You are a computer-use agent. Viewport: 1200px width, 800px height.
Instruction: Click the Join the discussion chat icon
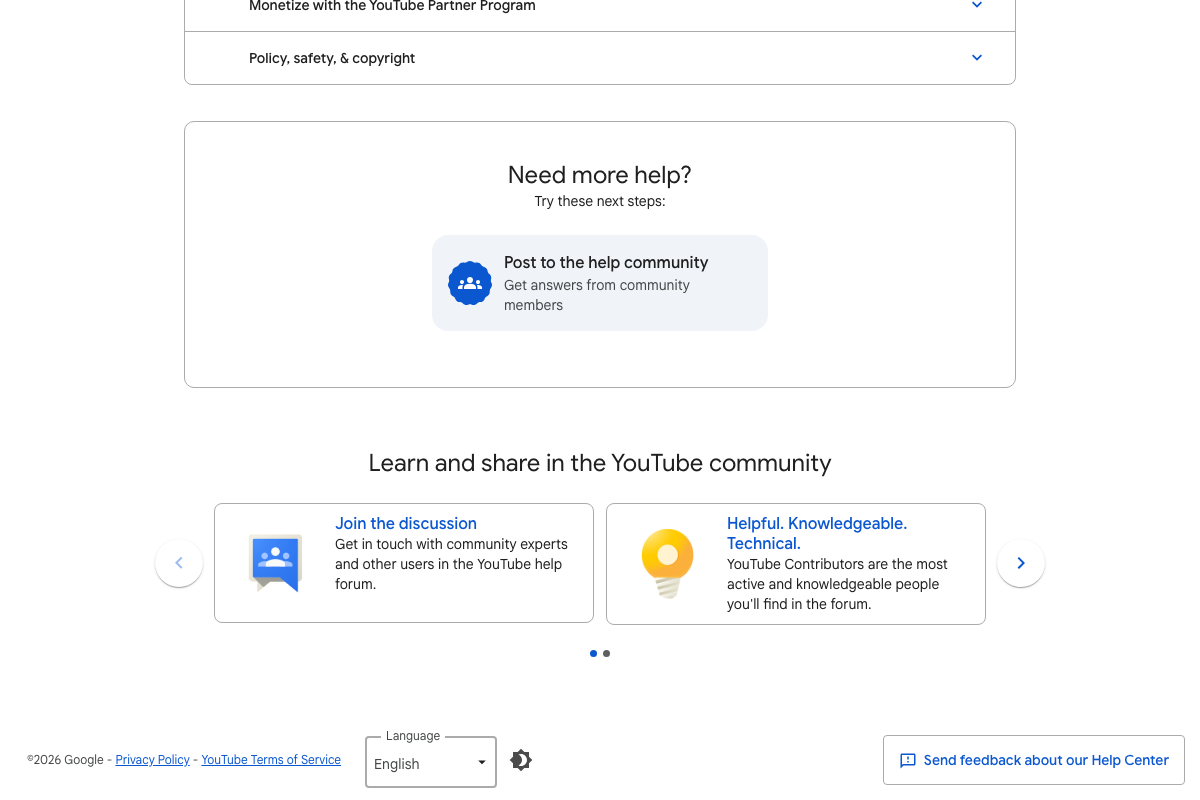click(276, 563)
